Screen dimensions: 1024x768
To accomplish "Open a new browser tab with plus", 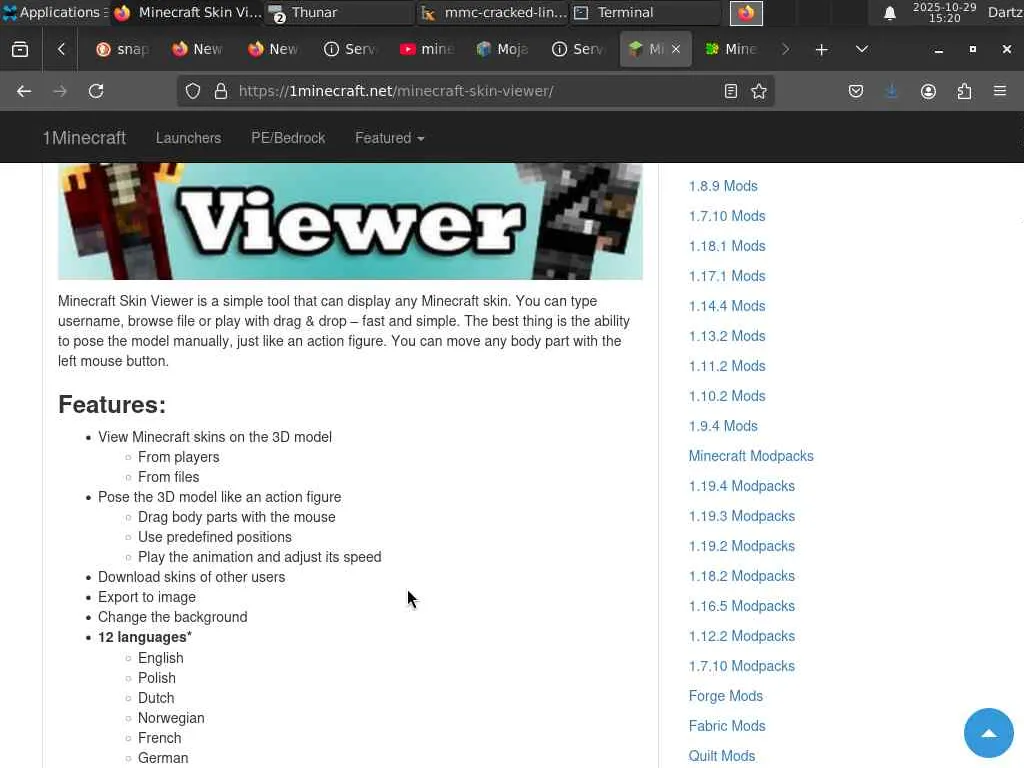I will click(822, 50).
